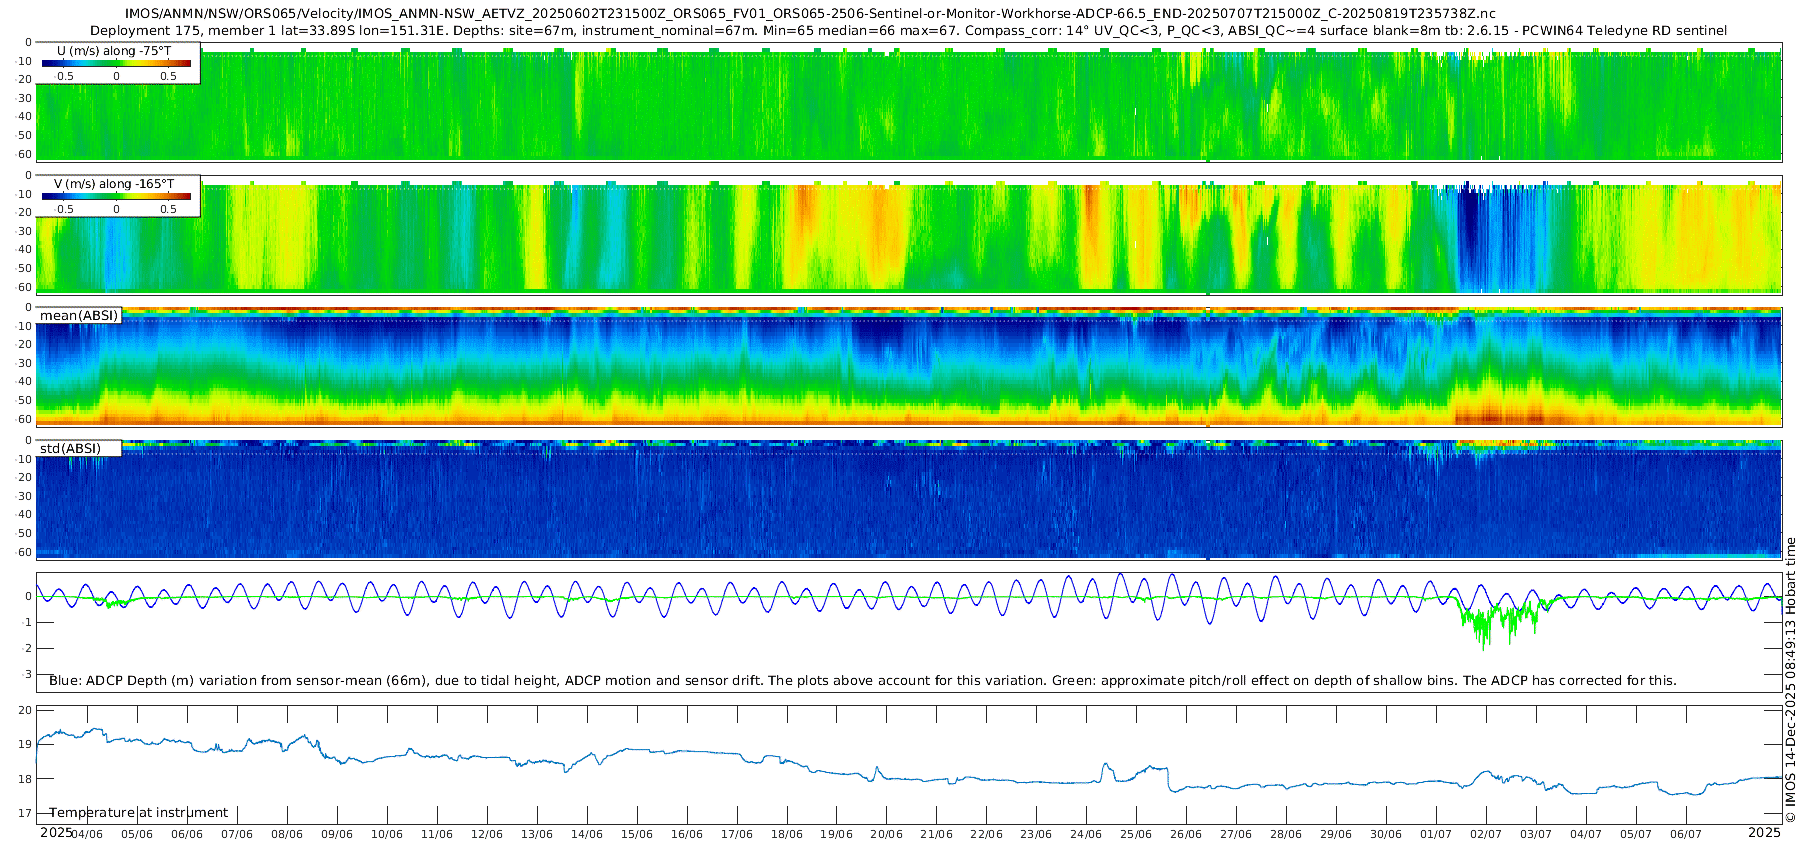Click the IMOS copyright timestamp text
The height and width of the screenshot is (850, 1800).
pyautogui.click(x=1790, y=680)
